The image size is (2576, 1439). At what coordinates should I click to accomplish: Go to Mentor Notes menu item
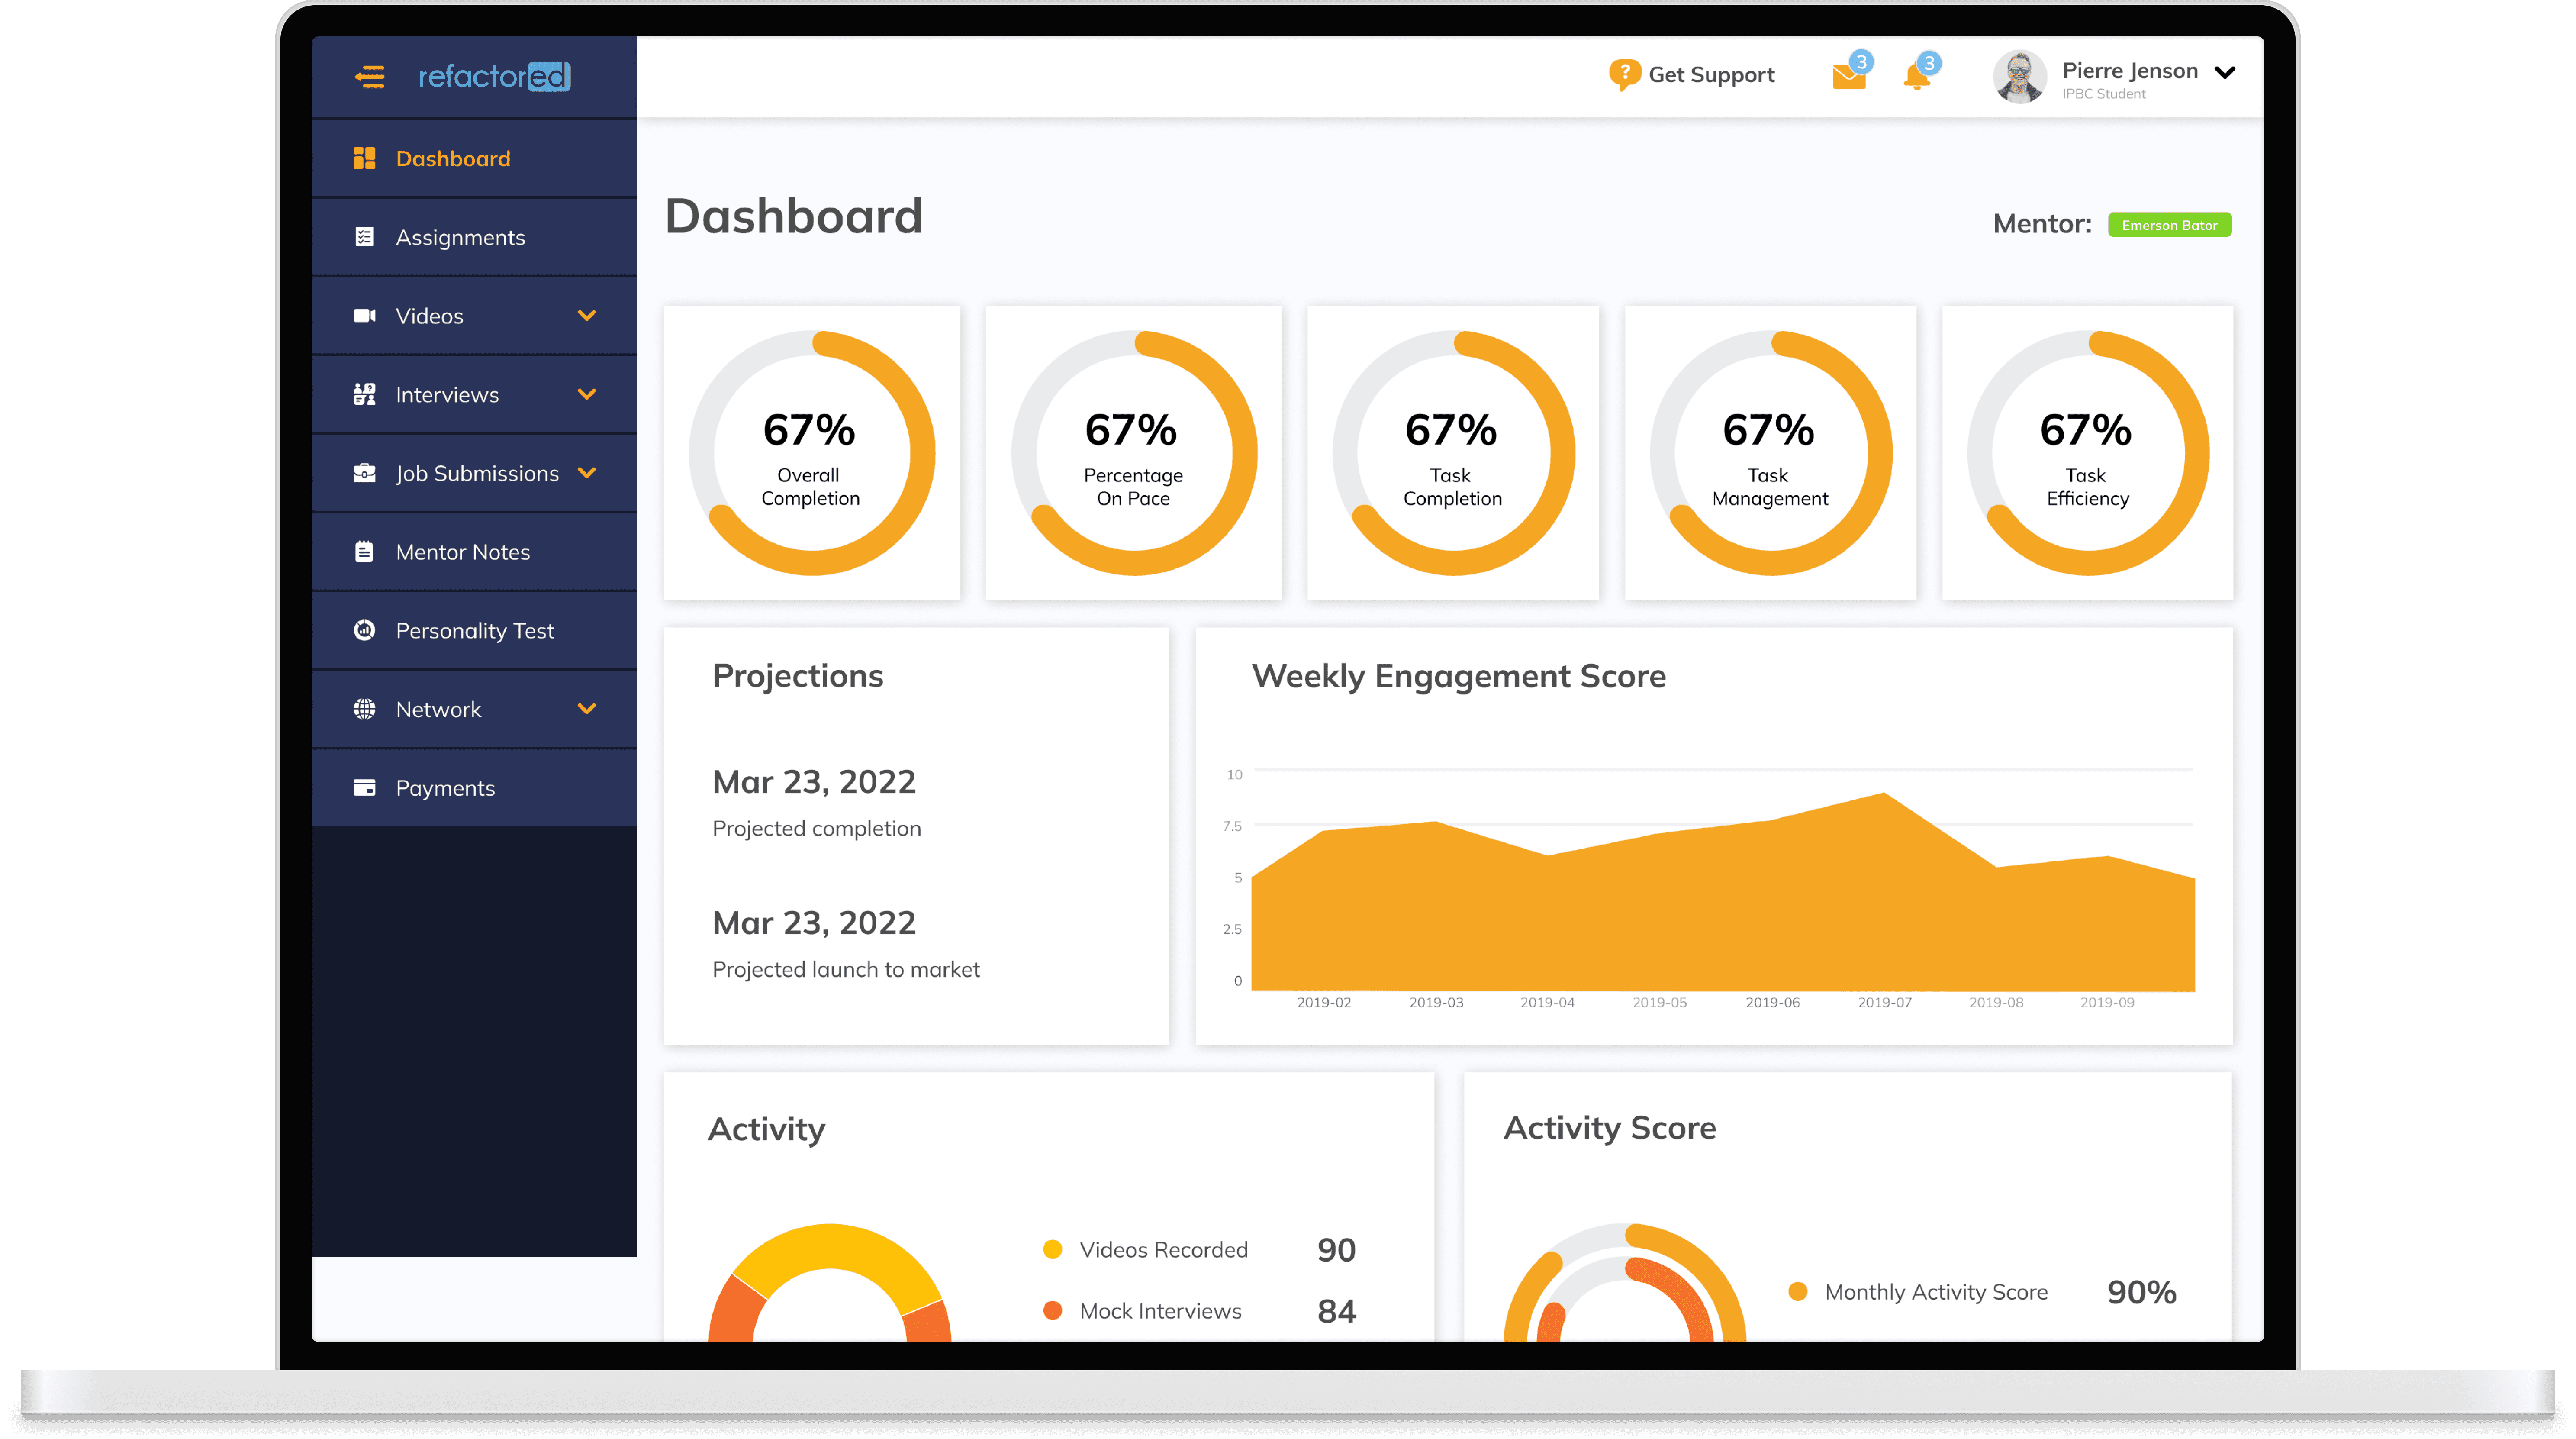pos(463,552)
